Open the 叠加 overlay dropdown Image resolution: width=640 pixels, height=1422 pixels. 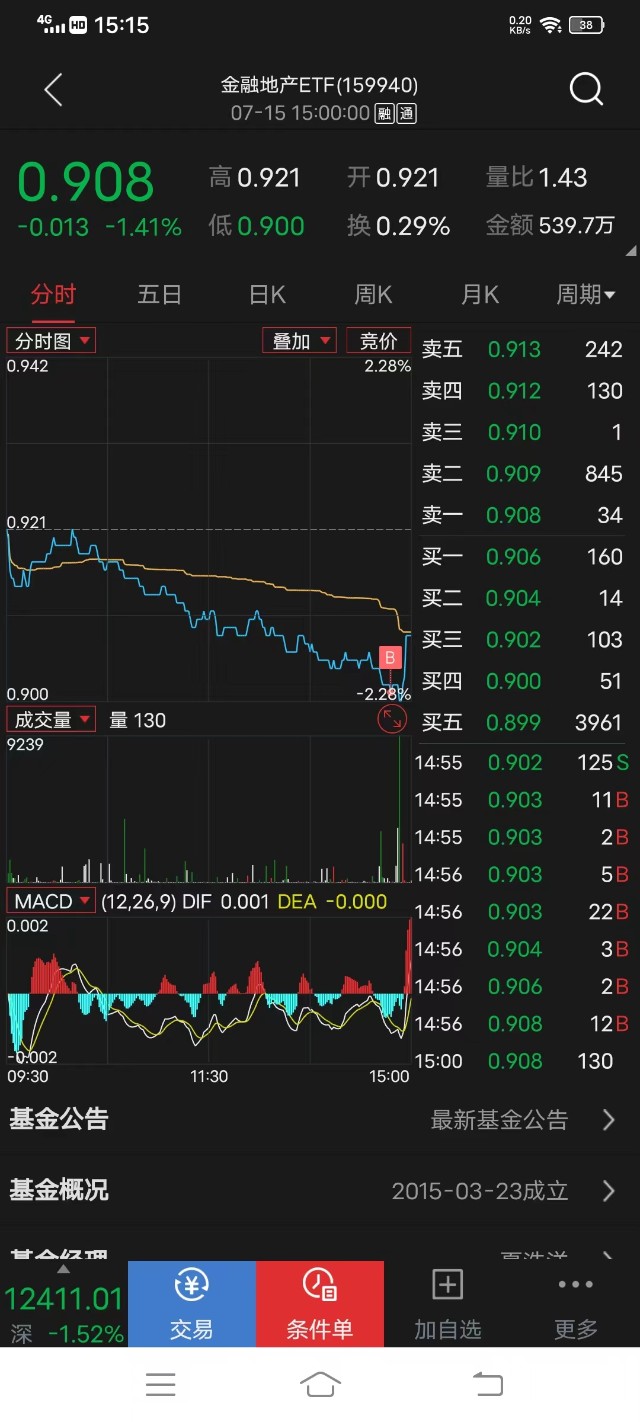[300, 341]
